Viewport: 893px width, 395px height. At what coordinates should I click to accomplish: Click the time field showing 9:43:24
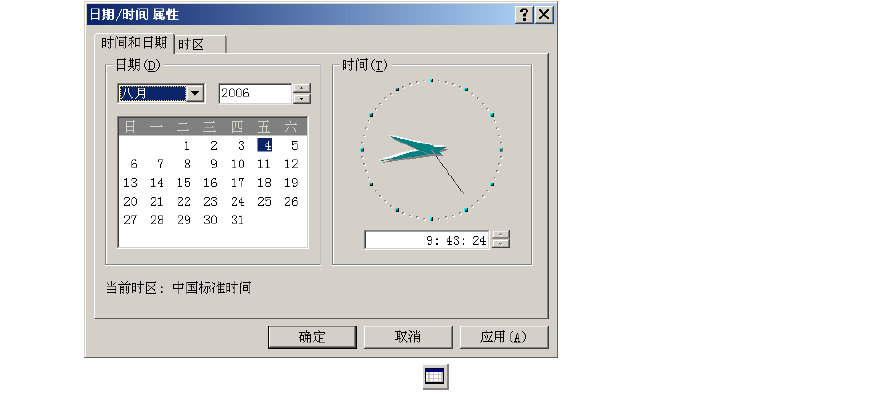(428, 240)
